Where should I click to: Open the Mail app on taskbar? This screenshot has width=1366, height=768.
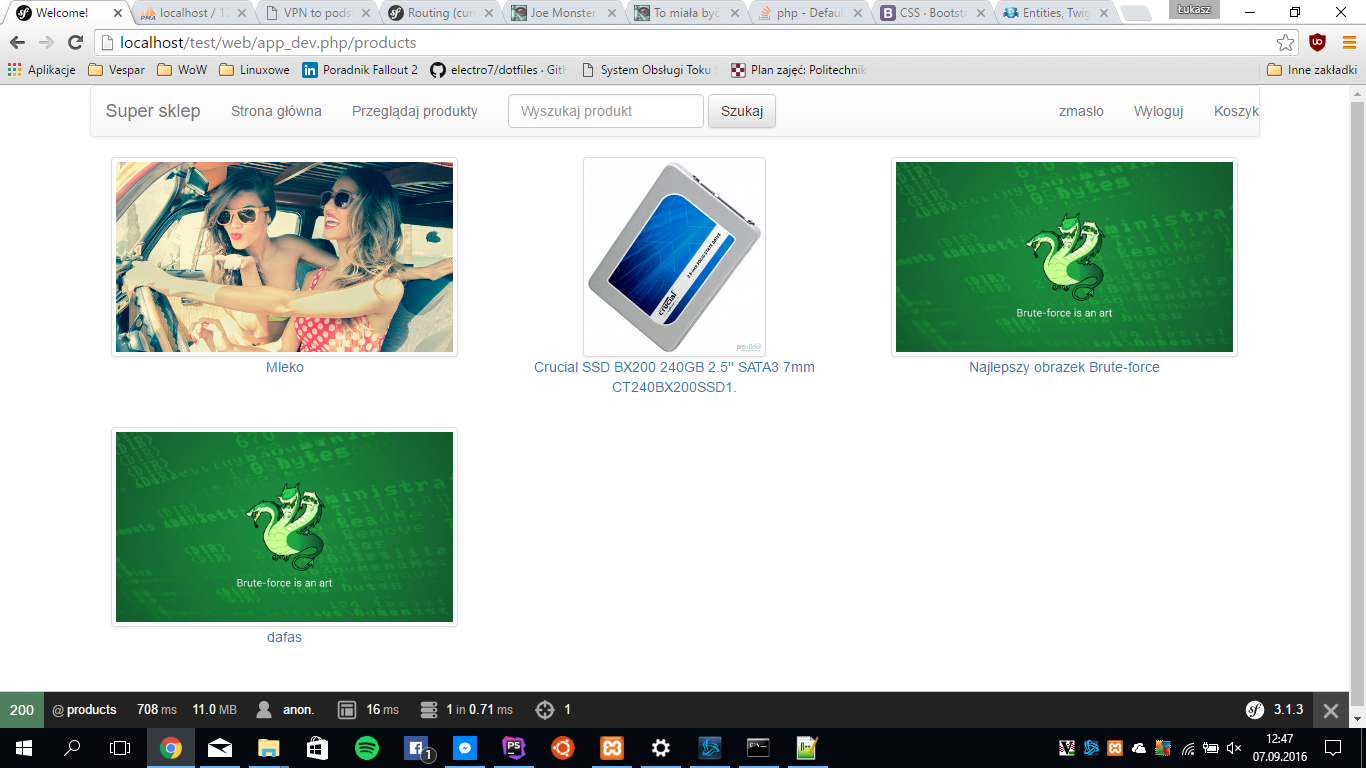click(x=220, y=748)
